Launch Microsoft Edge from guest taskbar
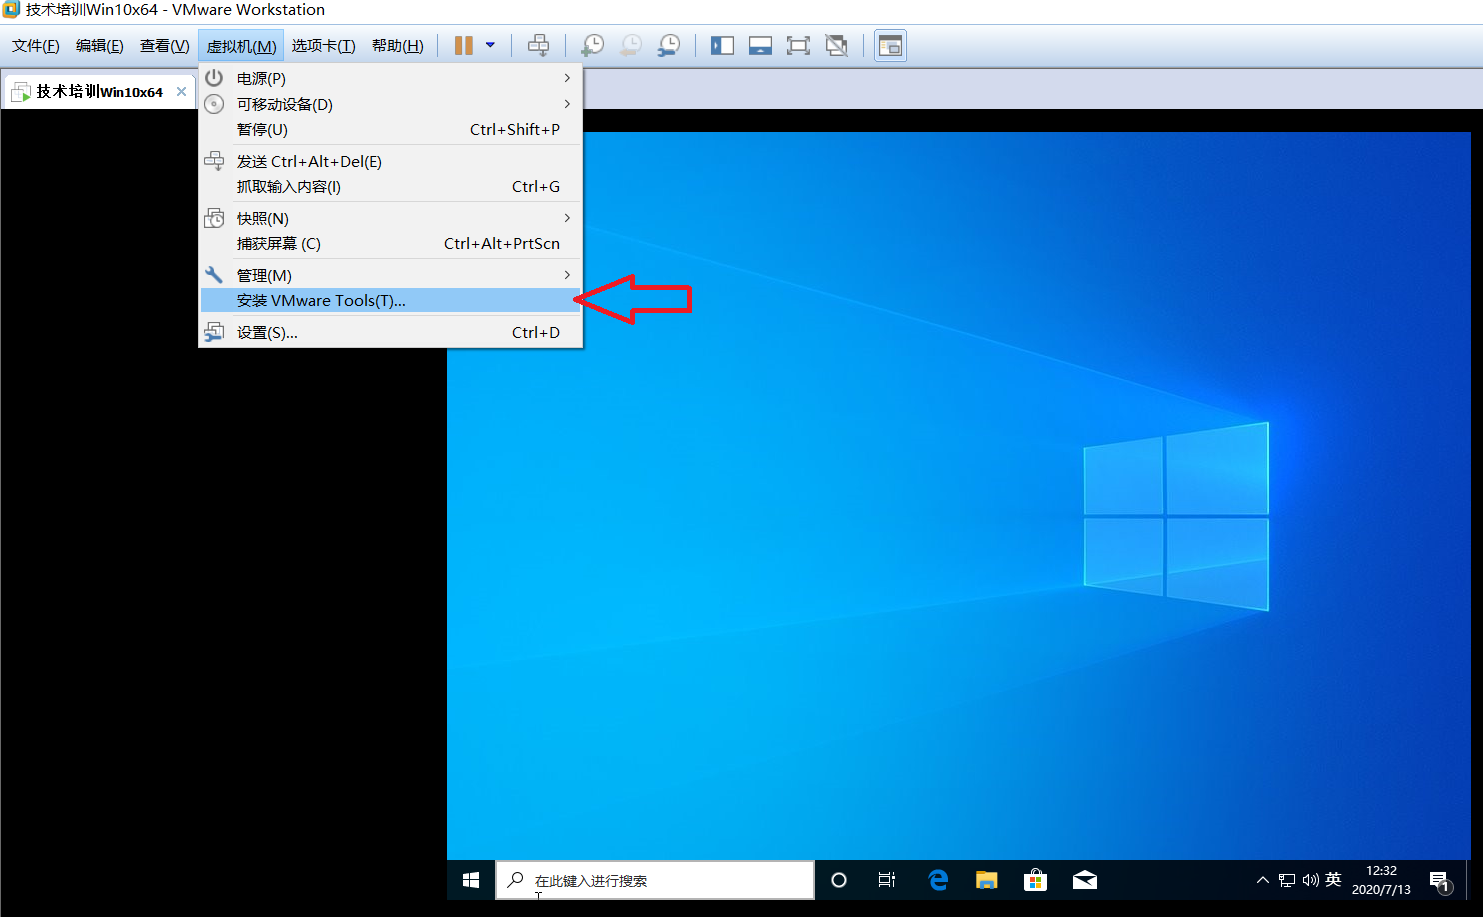This screenshot has height=917, width=1483. pos(937,880)
